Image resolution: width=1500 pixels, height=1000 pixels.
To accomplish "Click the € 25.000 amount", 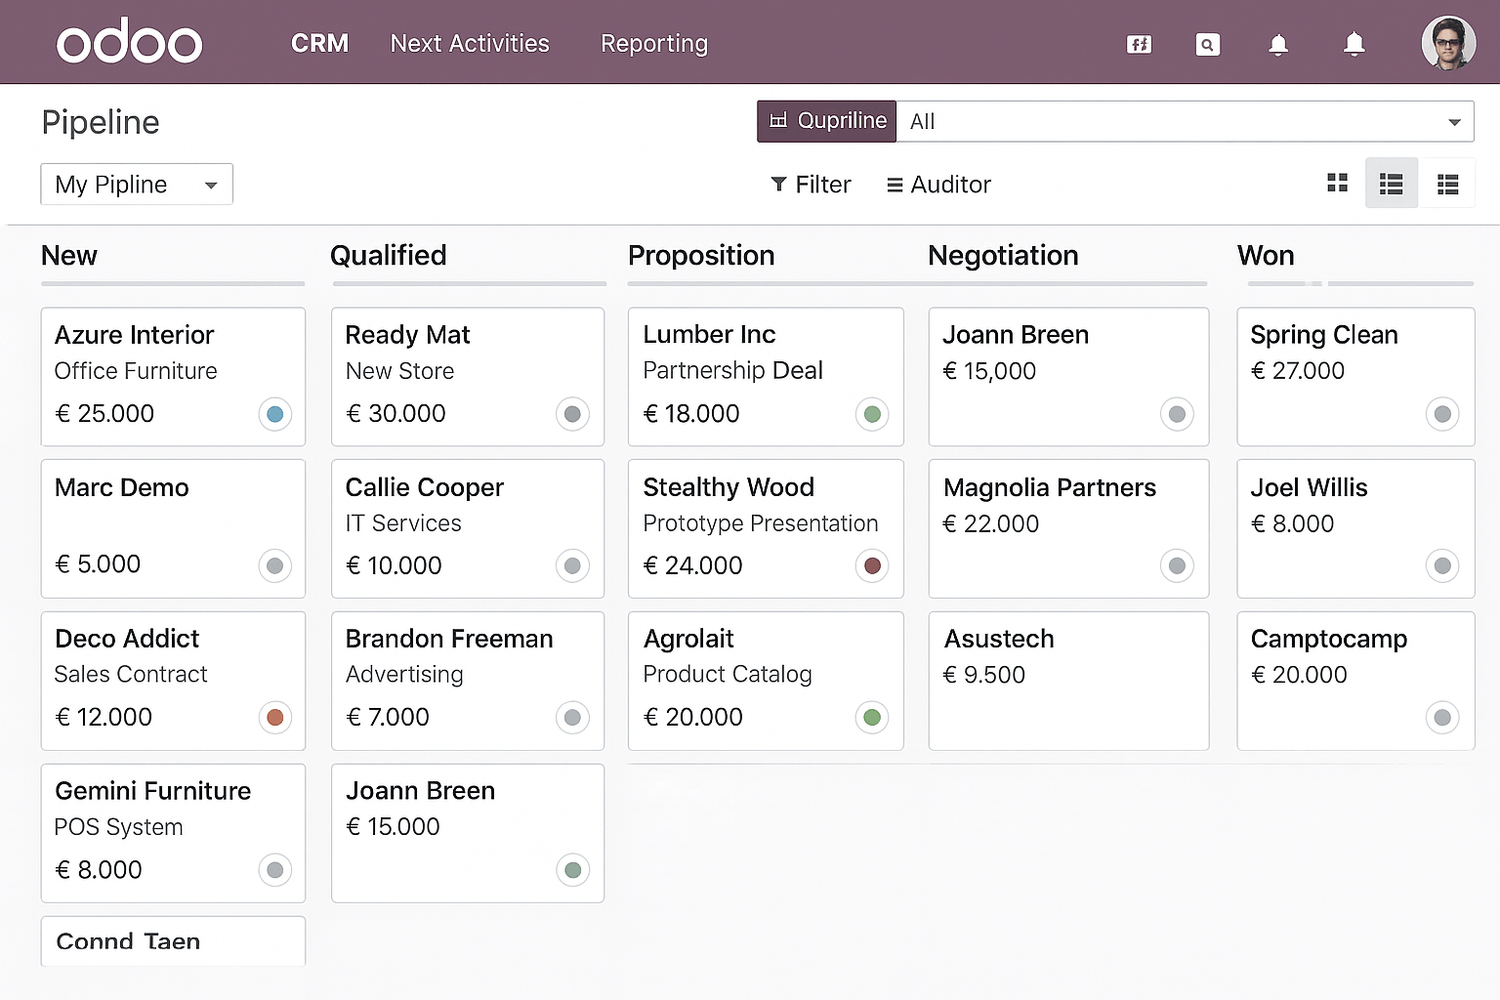I will click(104, 414).
